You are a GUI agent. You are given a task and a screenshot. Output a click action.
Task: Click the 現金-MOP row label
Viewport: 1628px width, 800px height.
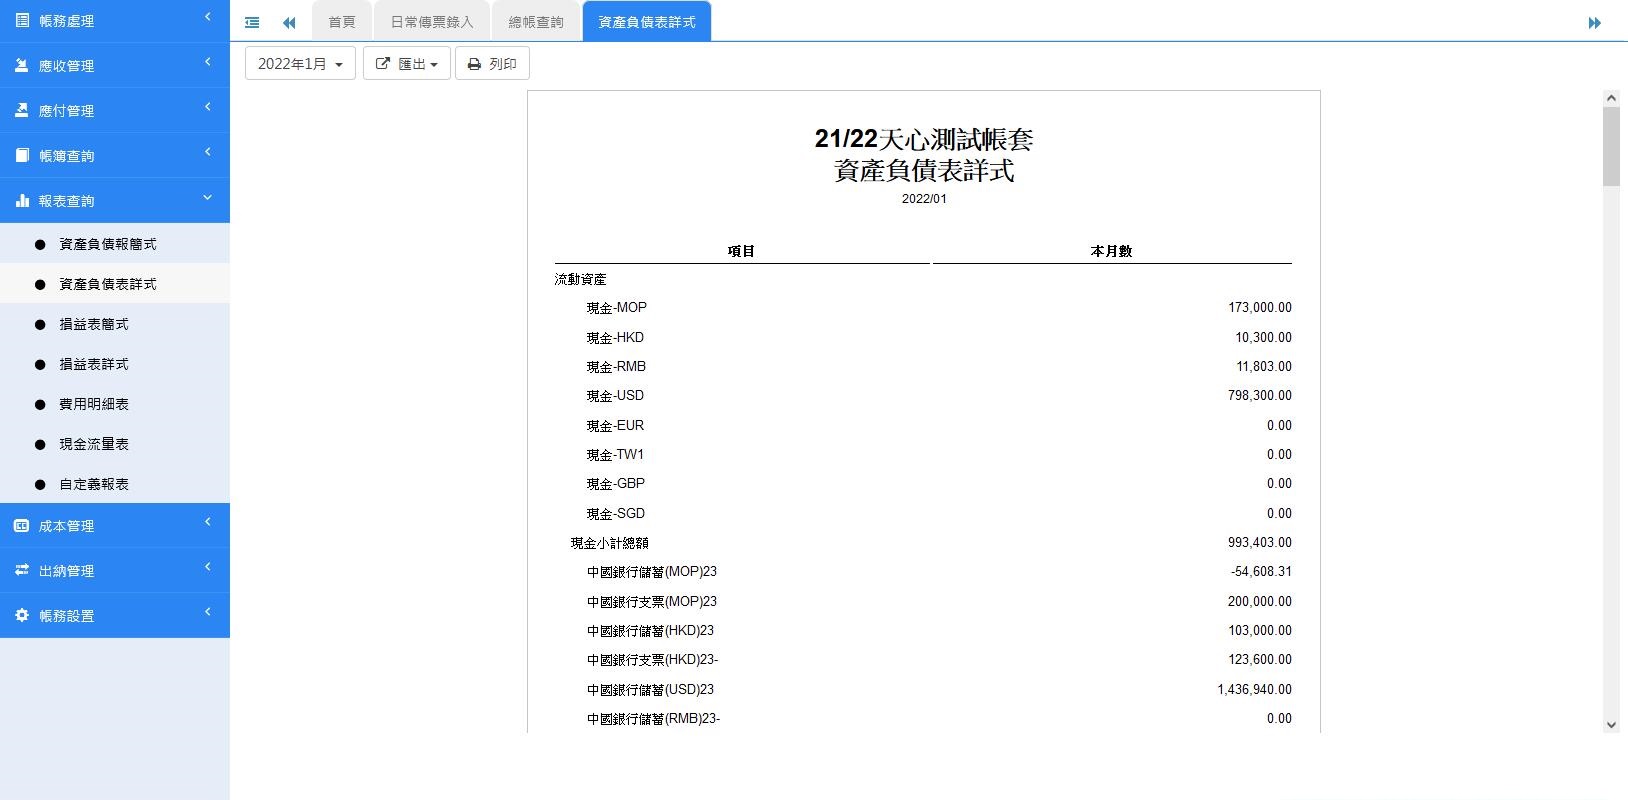pos(616,308)
